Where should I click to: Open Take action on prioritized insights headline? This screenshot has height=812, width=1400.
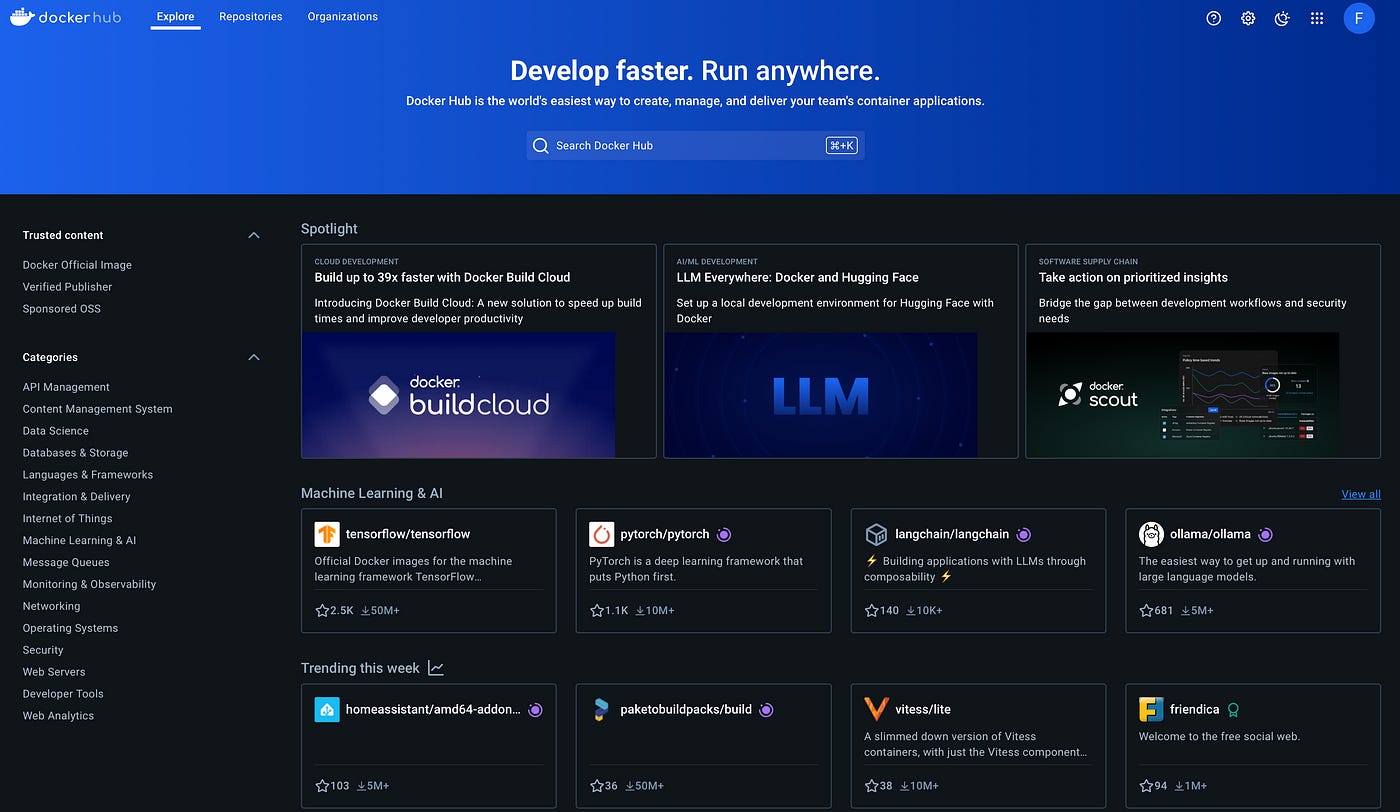pos(1133,278)
